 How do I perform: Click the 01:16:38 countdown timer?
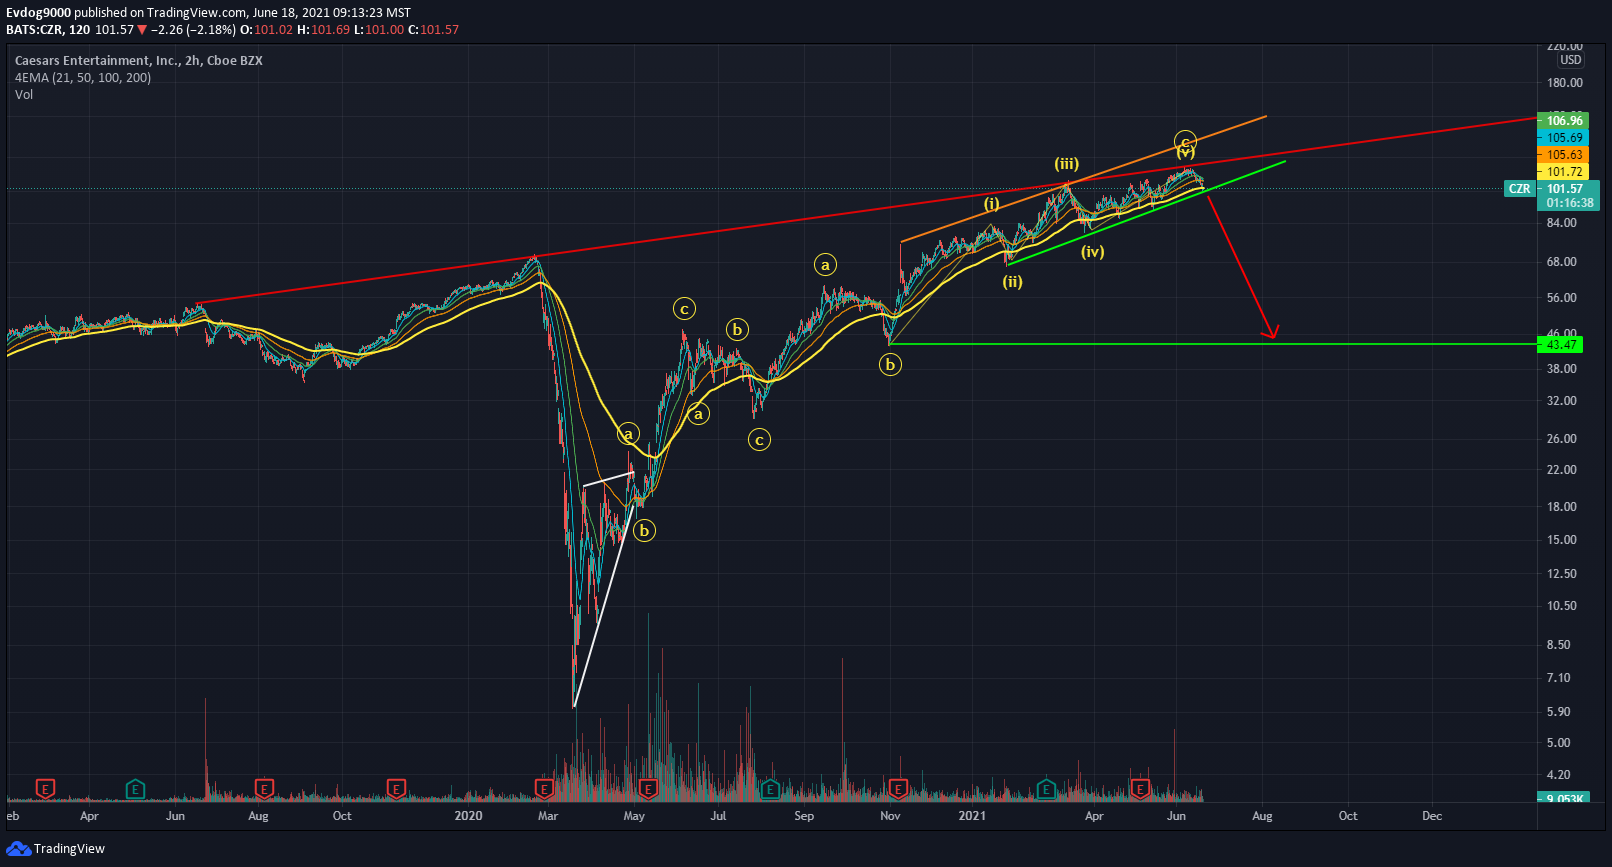point(1569,203)
